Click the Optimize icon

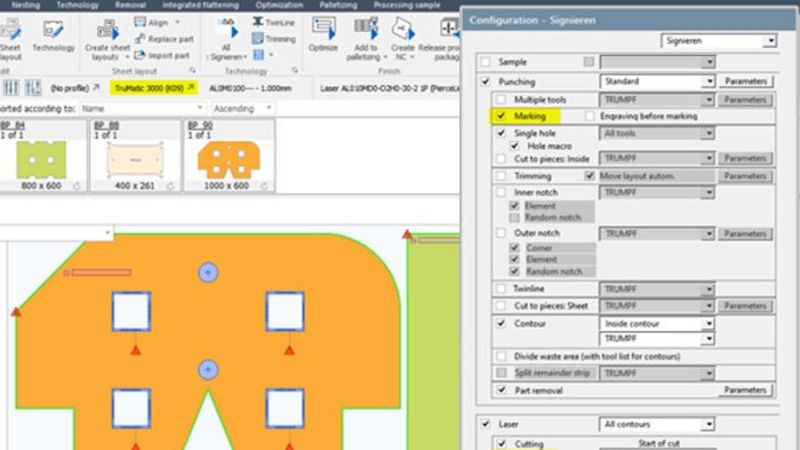click(323, 31)
